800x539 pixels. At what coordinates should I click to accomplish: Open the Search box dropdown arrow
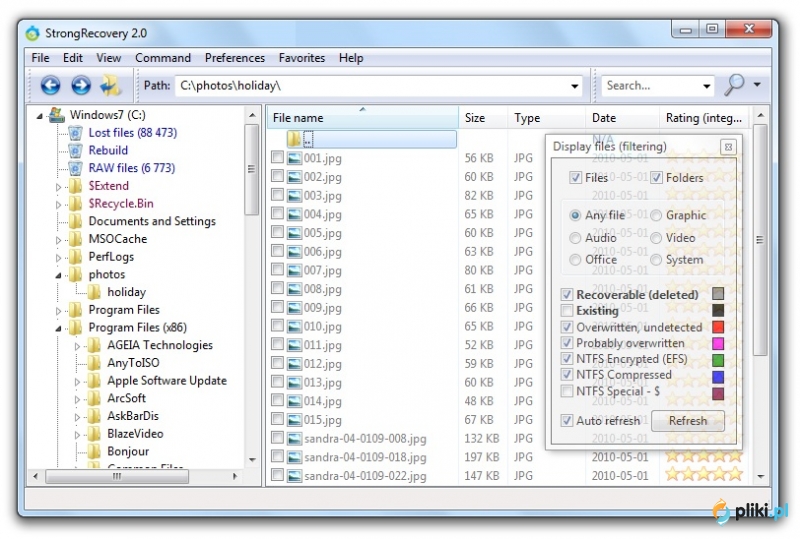click(706, 86)
